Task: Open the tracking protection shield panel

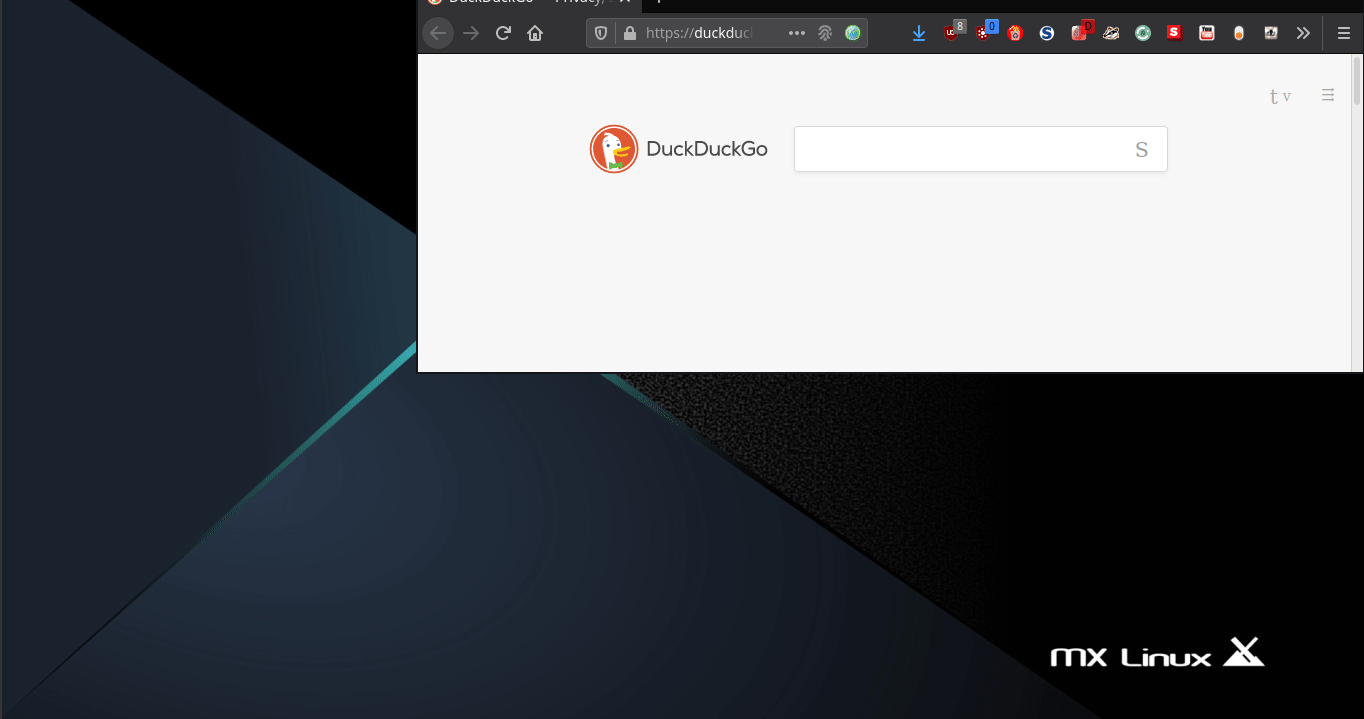Action: point(601,33)
